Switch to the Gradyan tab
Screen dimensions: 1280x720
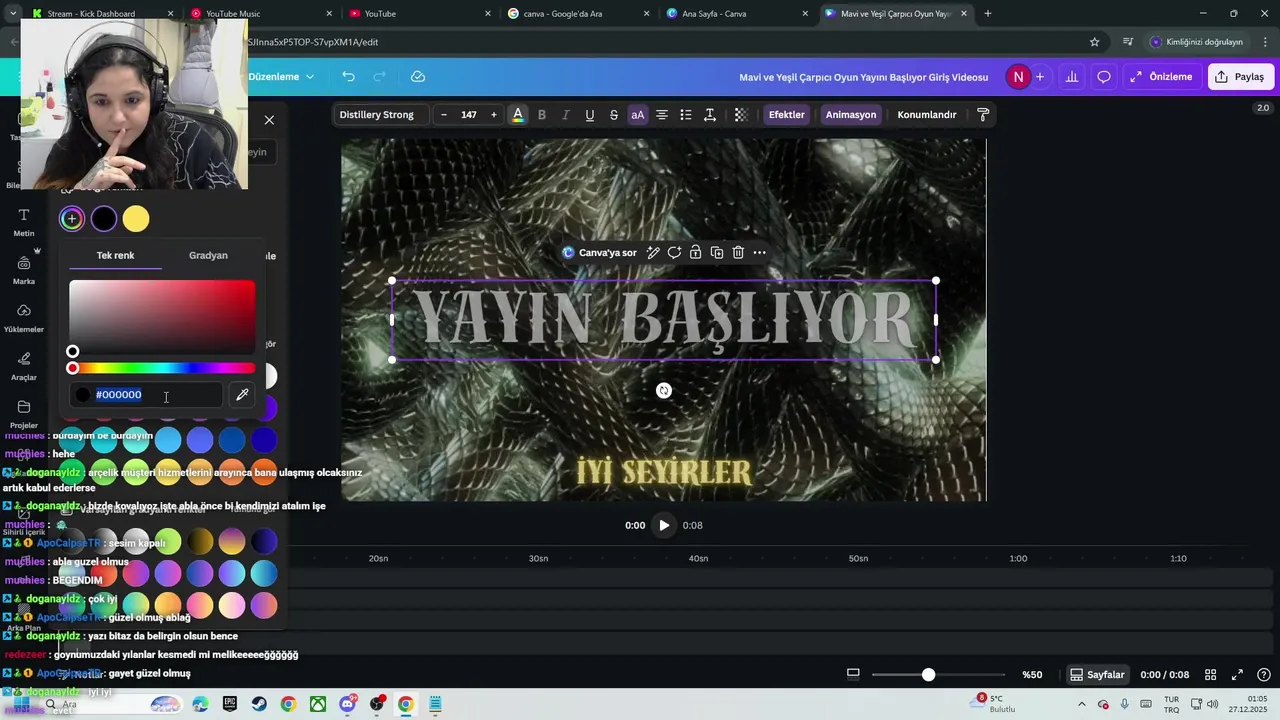point(208,256)
